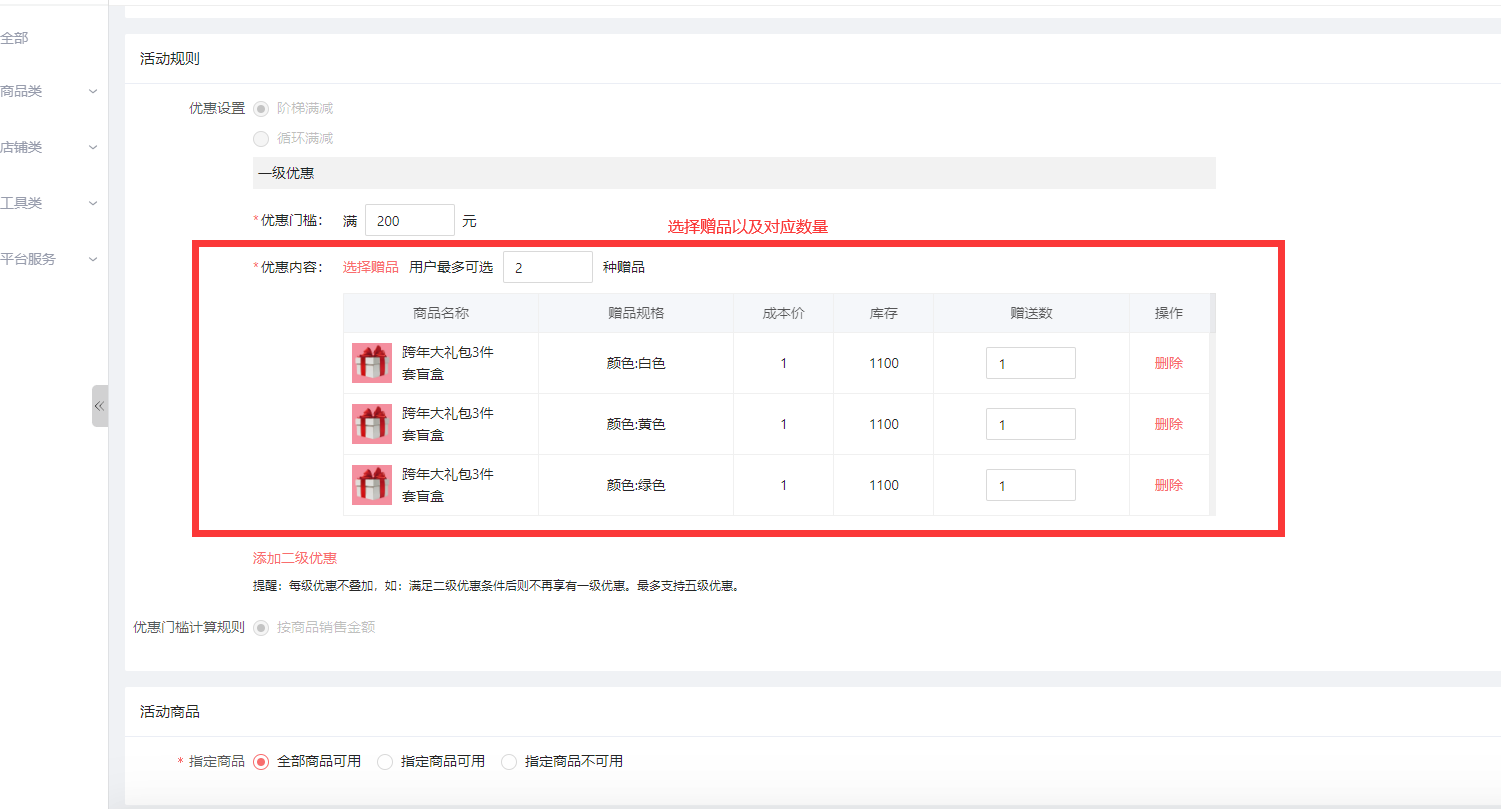Choose 指定商品可用 radio button
Image resolution: width=1501 pixels, height=809 pixels.
[385, 761]
